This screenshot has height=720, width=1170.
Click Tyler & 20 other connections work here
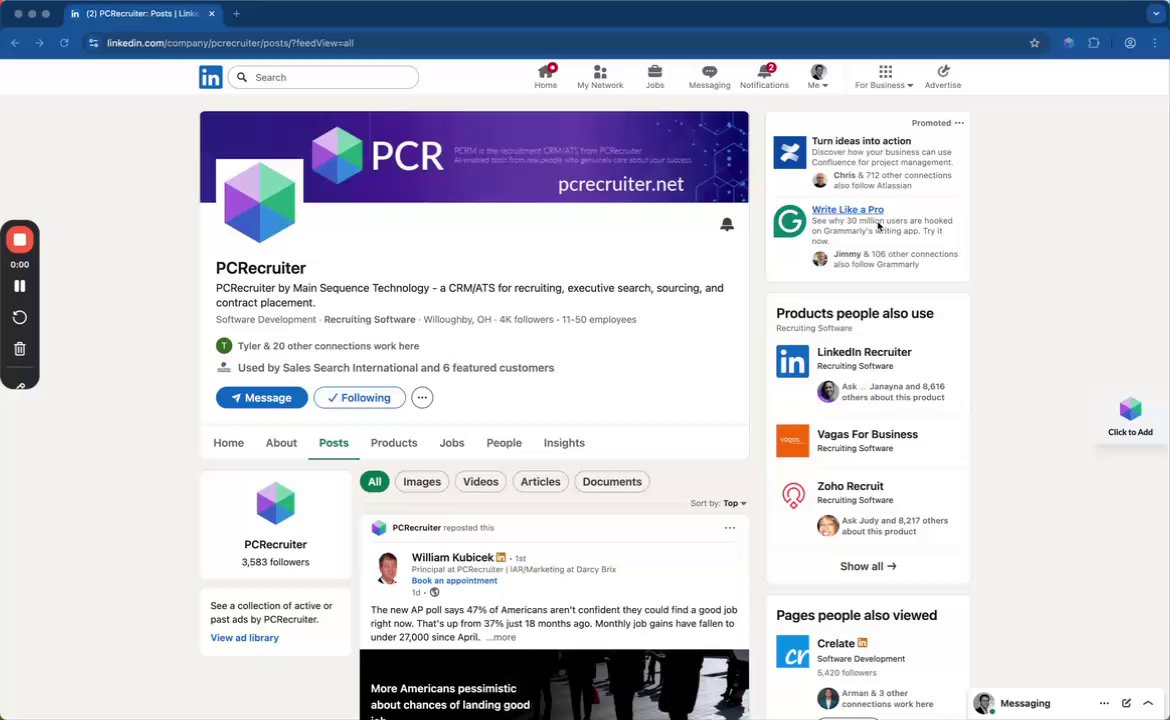coord(328,346)
